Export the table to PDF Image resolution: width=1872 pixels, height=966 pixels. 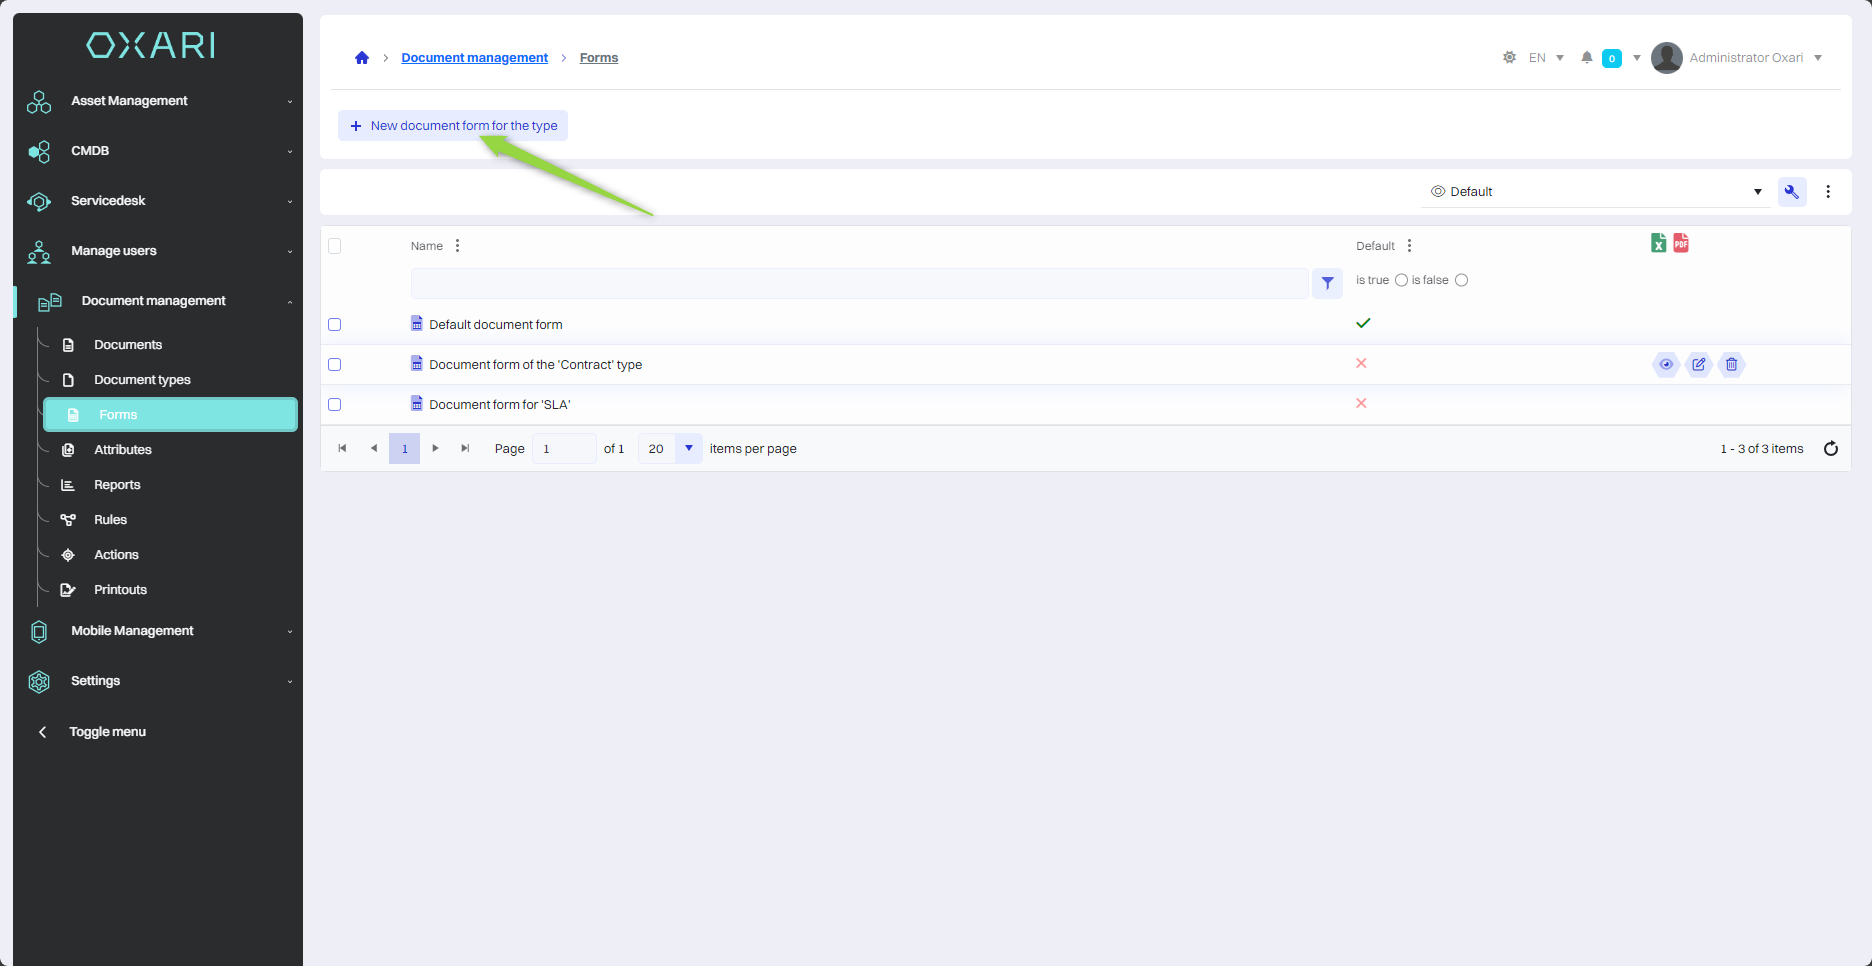[1681, 243]
